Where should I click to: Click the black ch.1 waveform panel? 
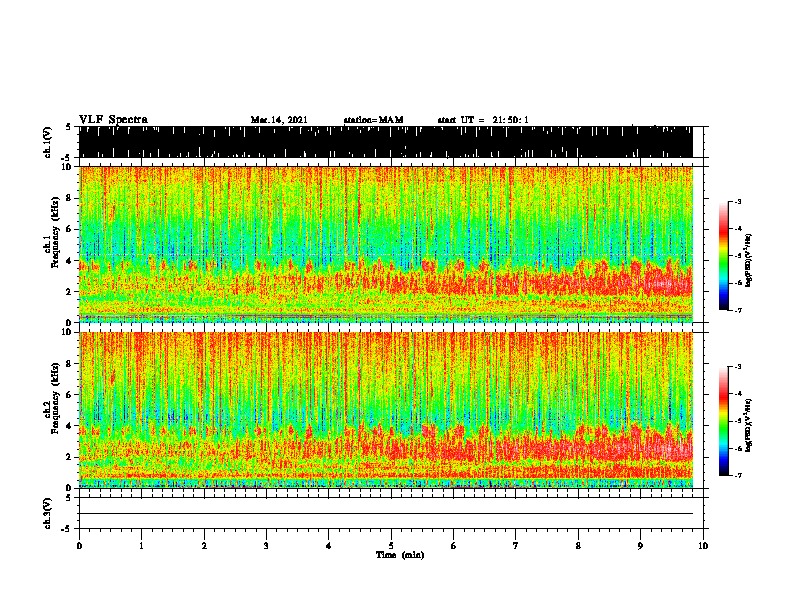coord(386,142)
